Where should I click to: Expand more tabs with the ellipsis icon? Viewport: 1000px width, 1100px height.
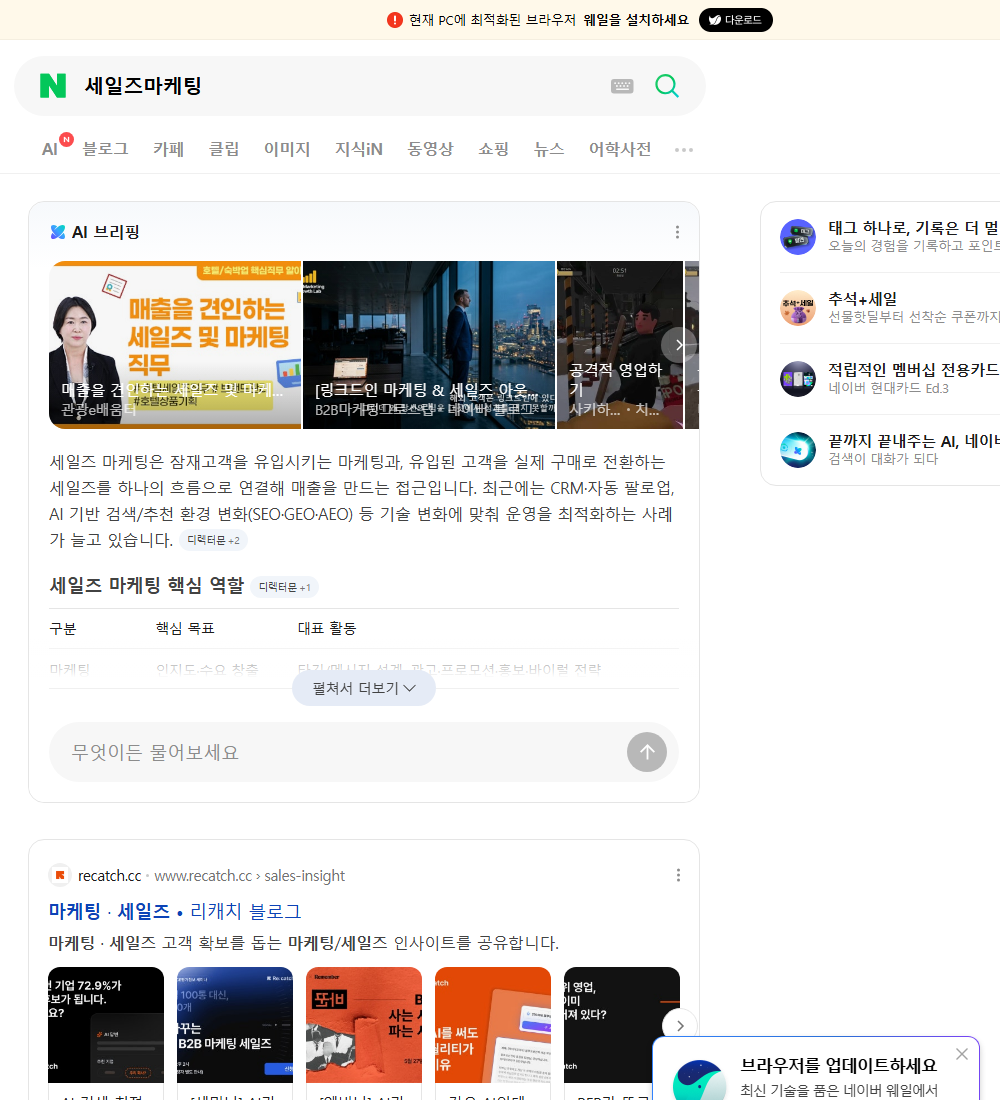click(x=684, y=149)
